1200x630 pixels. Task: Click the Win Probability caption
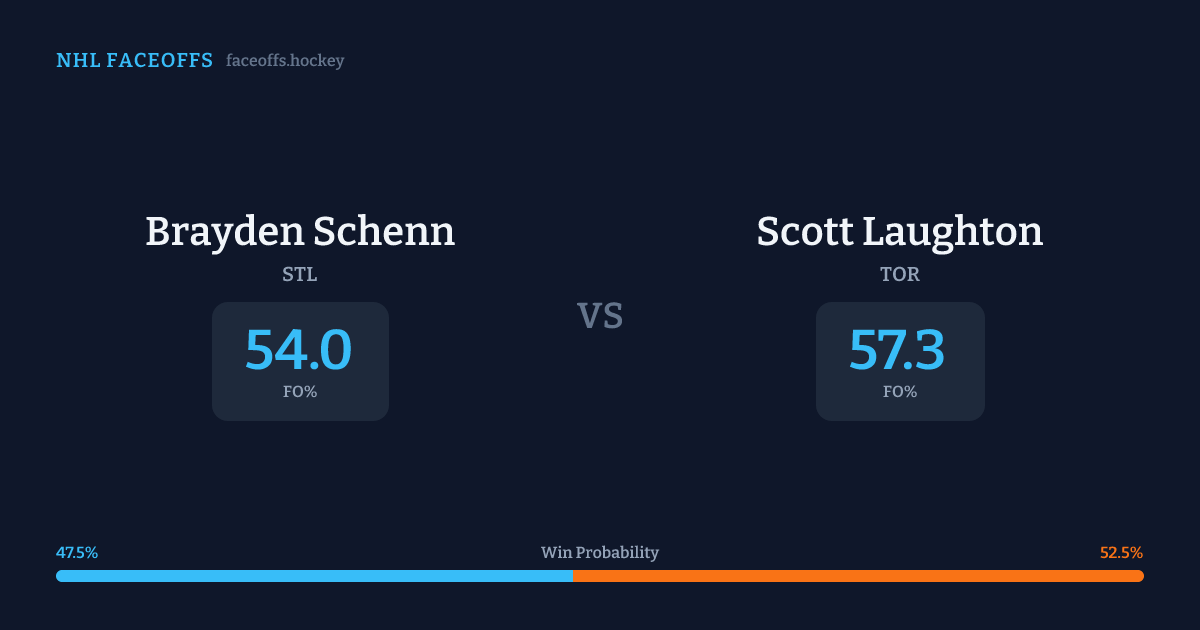[600, 553]
